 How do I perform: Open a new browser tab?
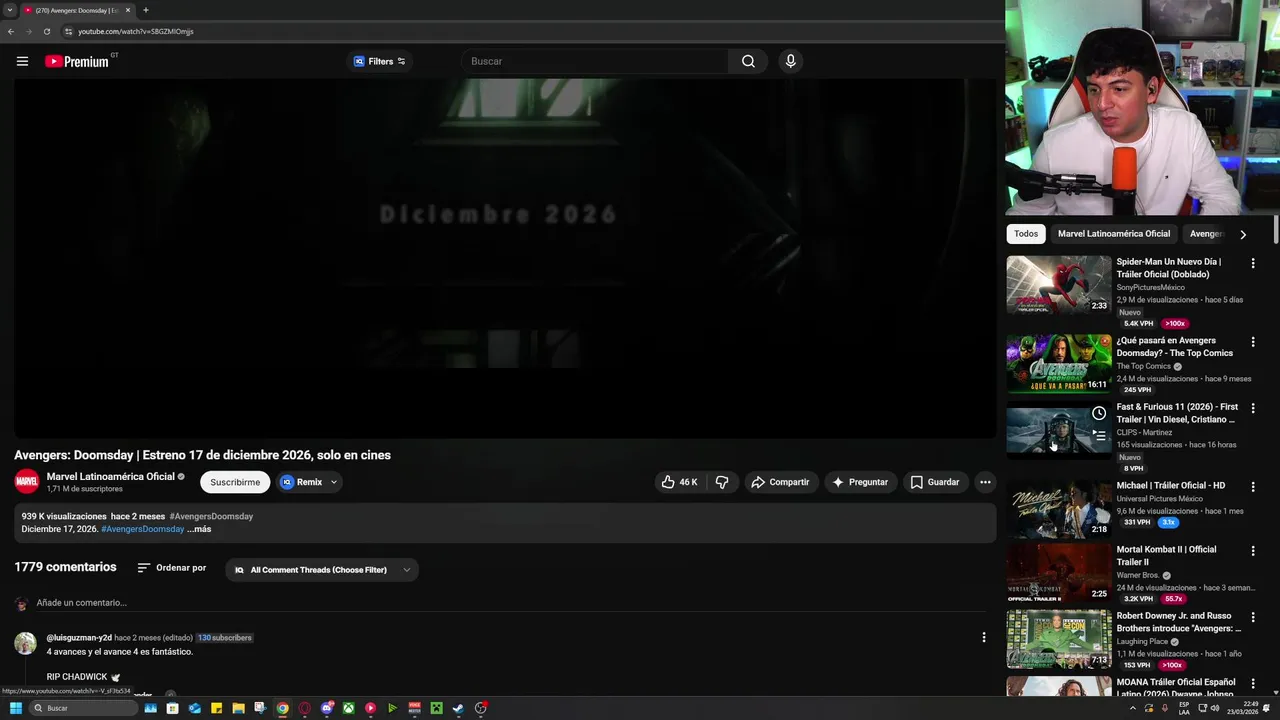146,10
